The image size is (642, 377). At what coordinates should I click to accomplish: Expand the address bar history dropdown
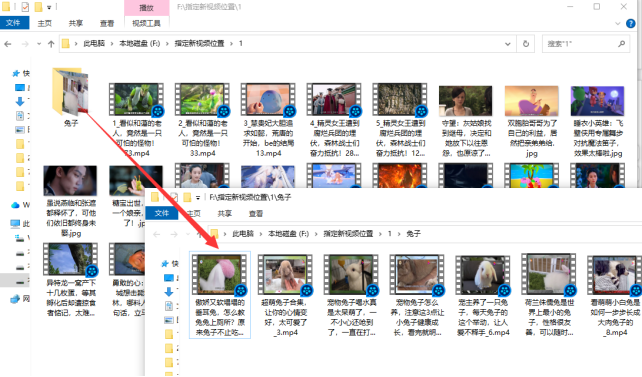[508, 44]
